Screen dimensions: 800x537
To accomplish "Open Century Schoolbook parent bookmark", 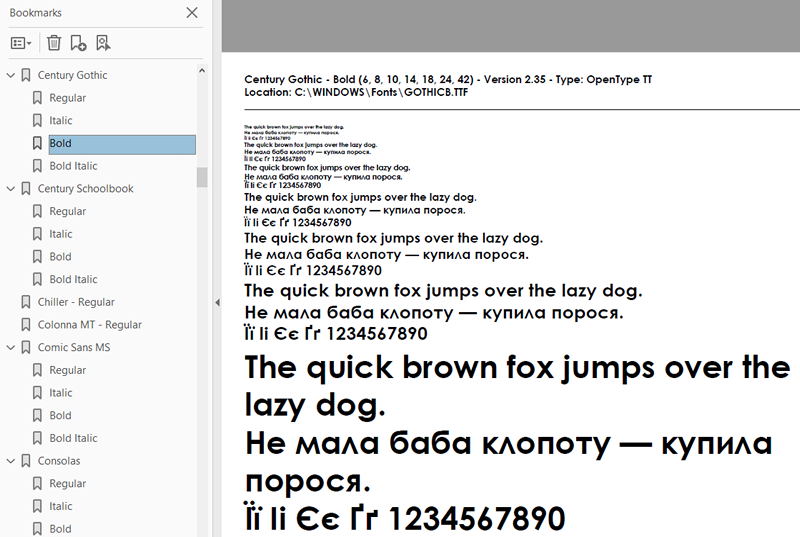I will point(85,189).
